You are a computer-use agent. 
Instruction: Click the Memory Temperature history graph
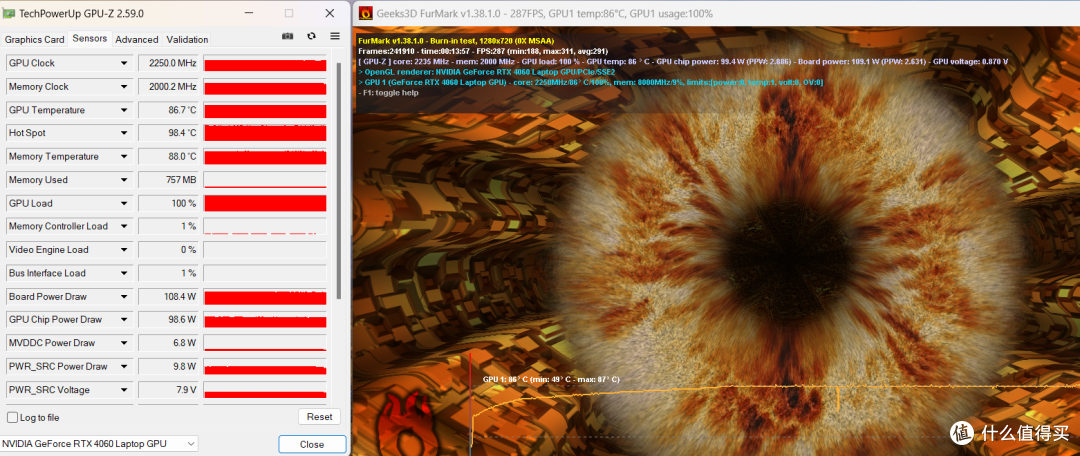265,156
